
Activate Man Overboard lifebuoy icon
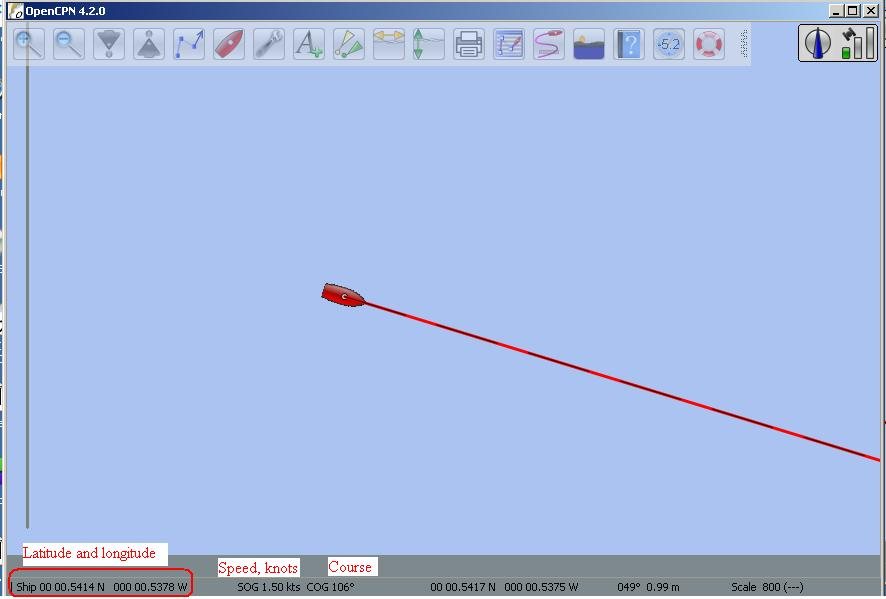(x=709, y=44)
